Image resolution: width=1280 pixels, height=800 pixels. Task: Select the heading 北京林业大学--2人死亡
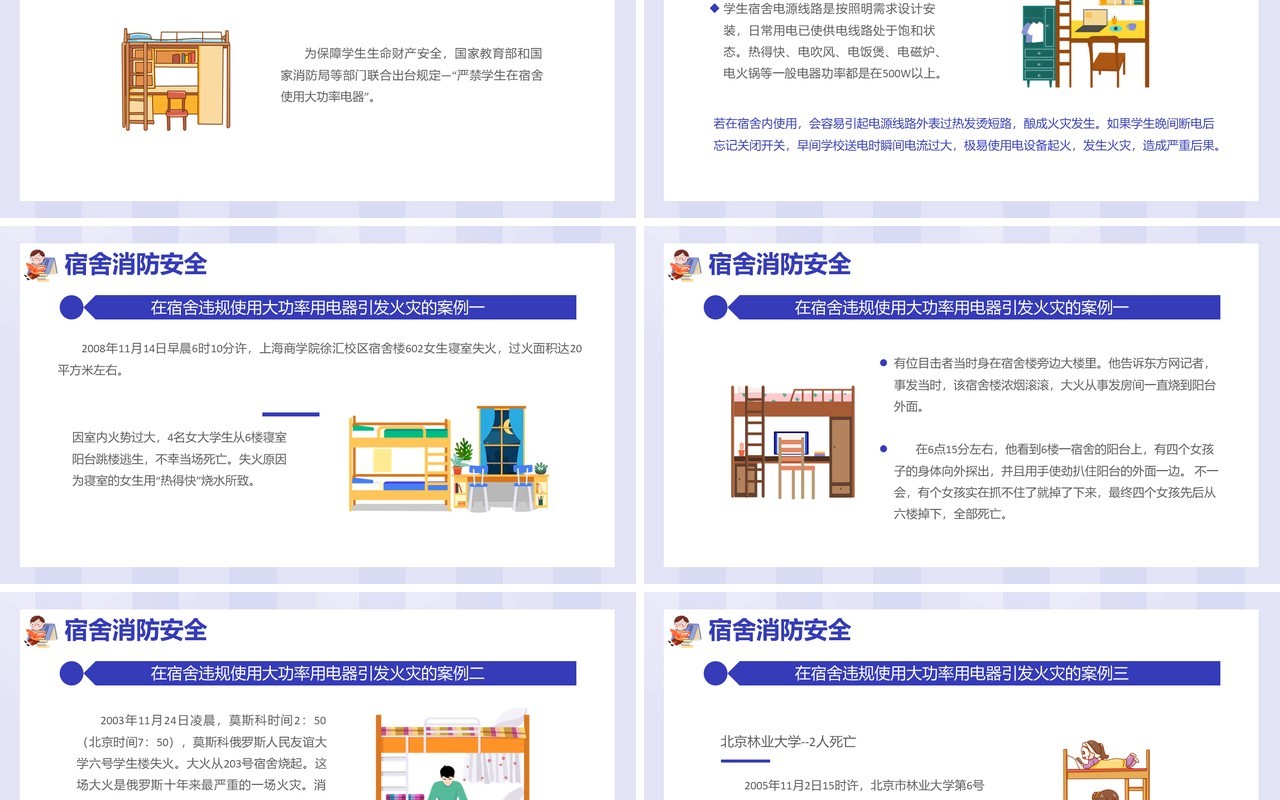tap(788, 742)
